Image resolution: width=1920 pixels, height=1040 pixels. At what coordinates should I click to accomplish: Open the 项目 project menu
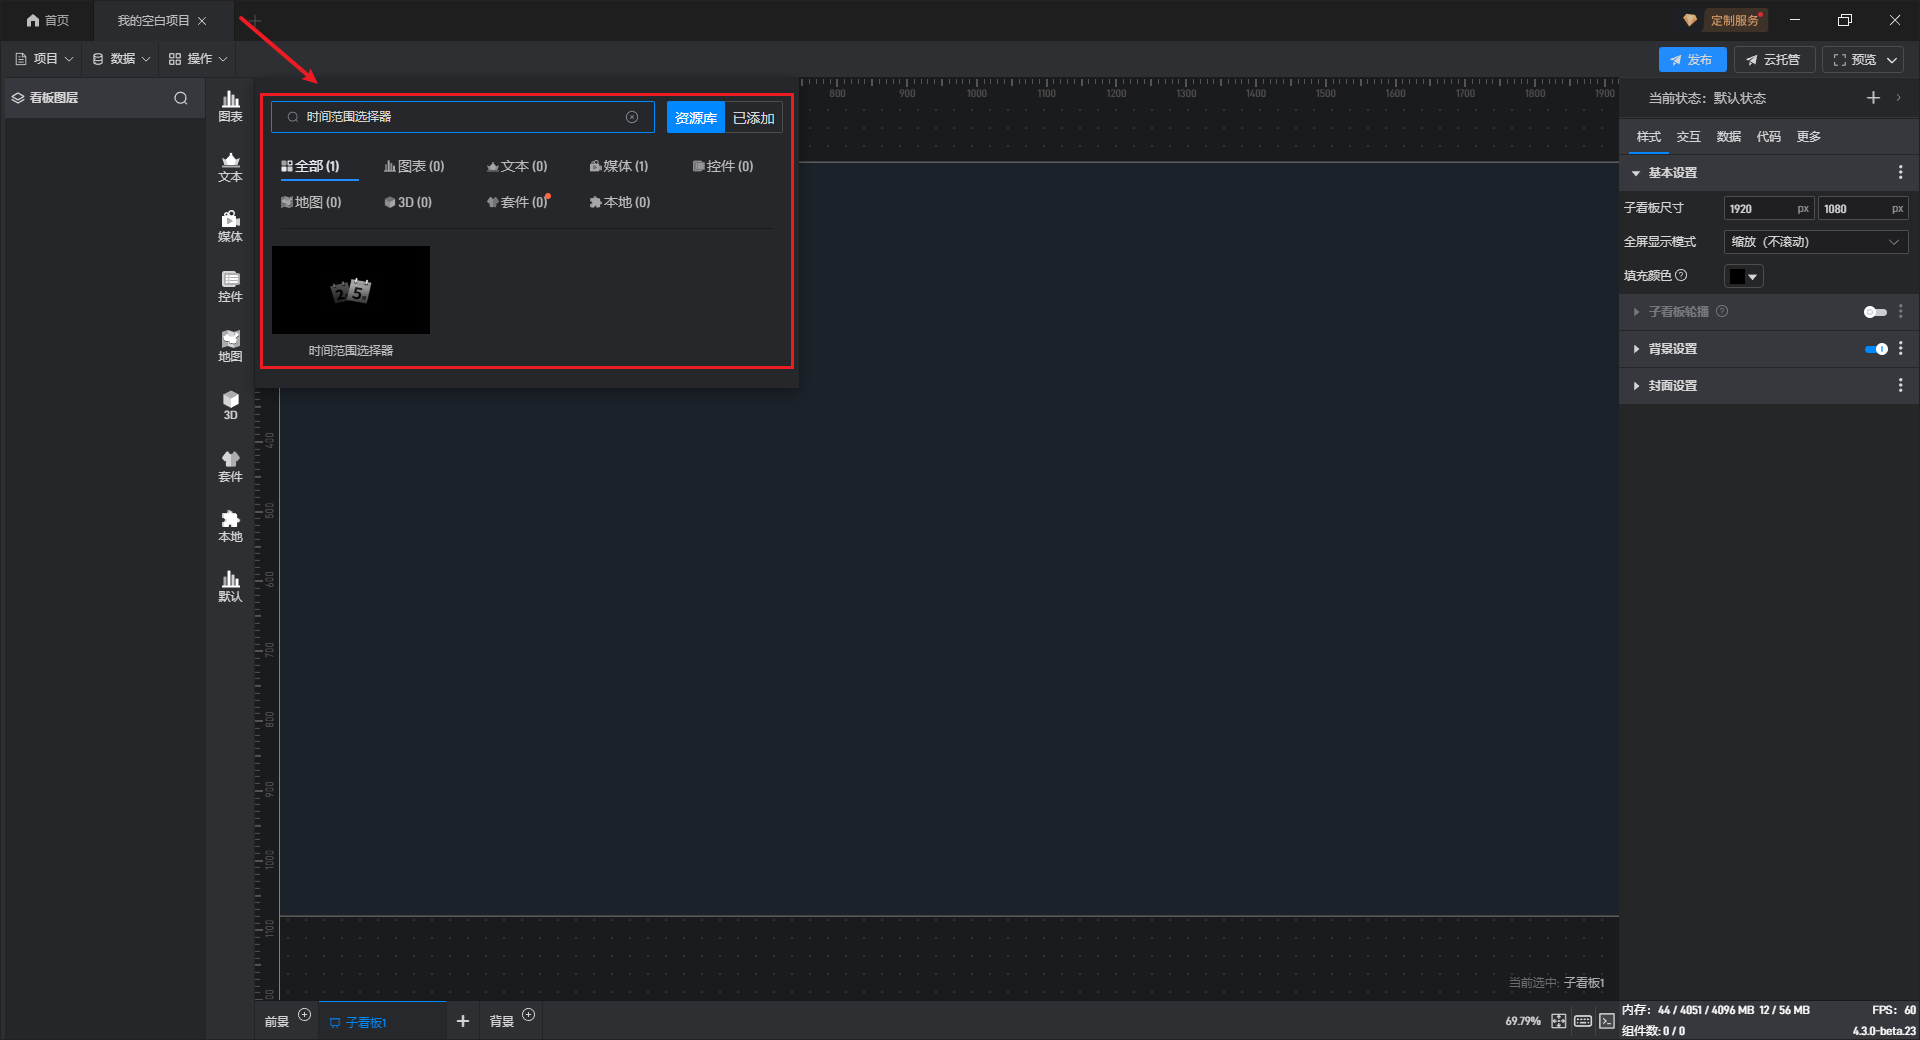pyautogui.click(x=45, y=59)
